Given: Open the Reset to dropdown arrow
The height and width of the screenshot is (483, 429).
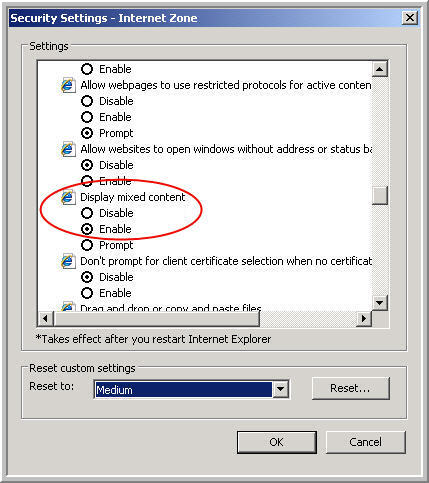Looking at the screenshot, I should (x=280, y=389).
